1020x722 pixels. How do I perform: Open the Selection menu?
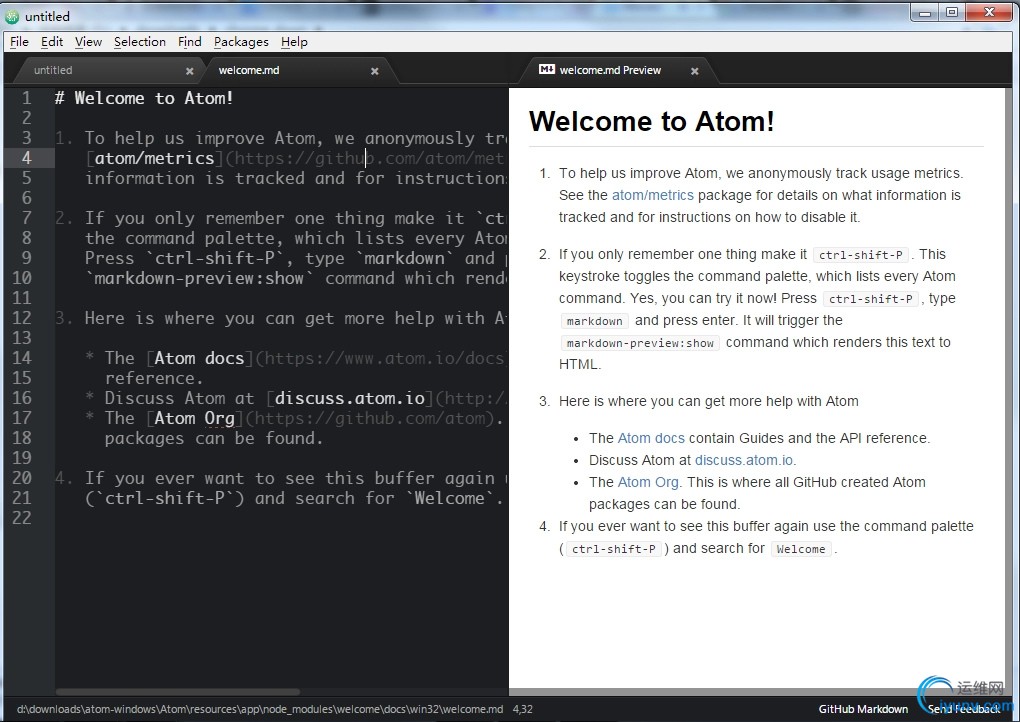click(x=140, y=42)
